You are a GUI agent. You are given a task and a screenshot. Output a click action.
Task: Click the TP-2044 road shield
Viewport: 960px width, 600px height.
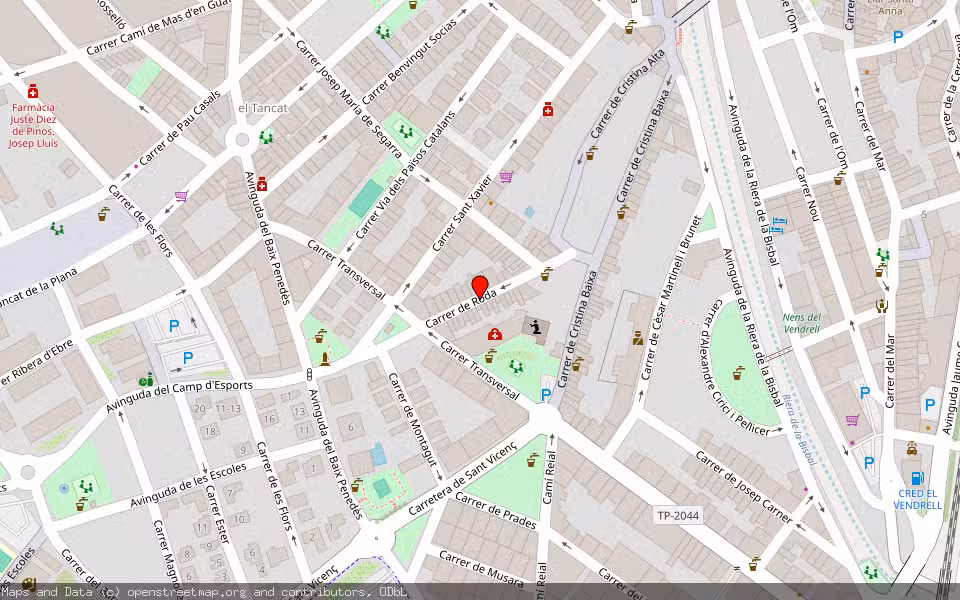[677, 516]
